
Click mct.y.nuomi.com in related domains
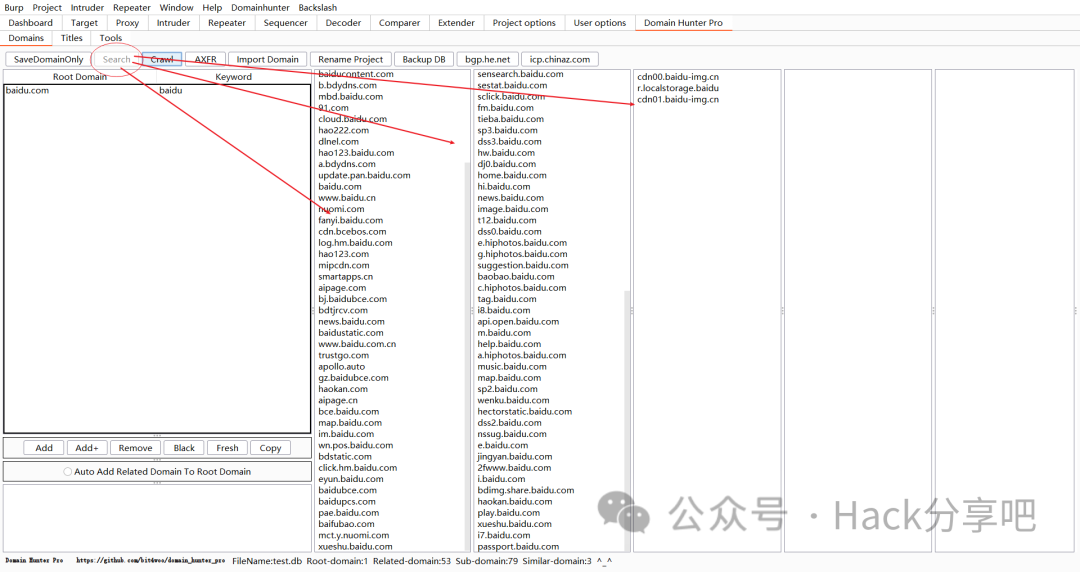point(353,535)
